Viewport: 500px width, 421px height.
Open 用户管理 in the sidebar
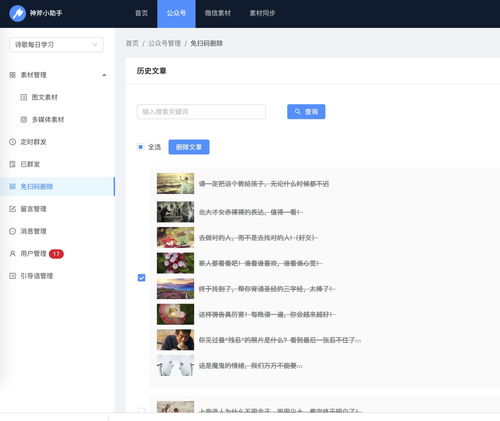33,253
